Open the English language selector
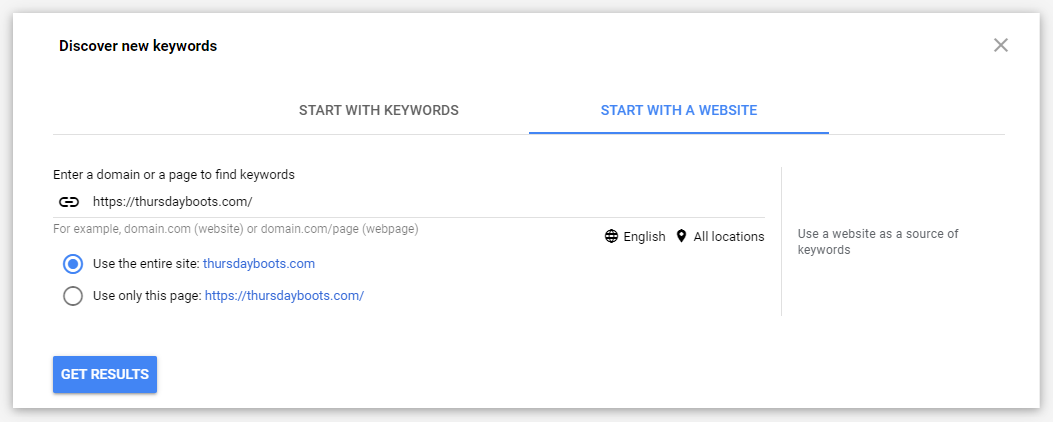1053x422 pixels. coord(644,237)
